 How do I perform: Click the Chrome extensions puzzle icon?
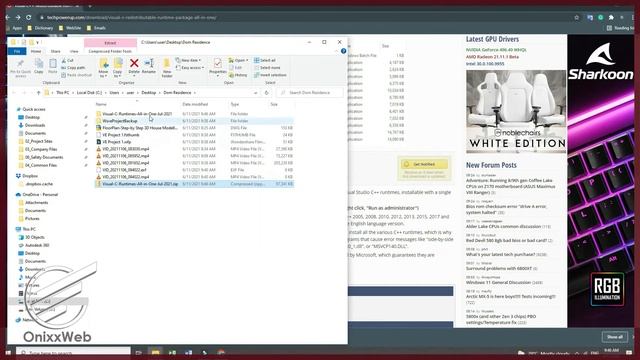coord(611,18)
